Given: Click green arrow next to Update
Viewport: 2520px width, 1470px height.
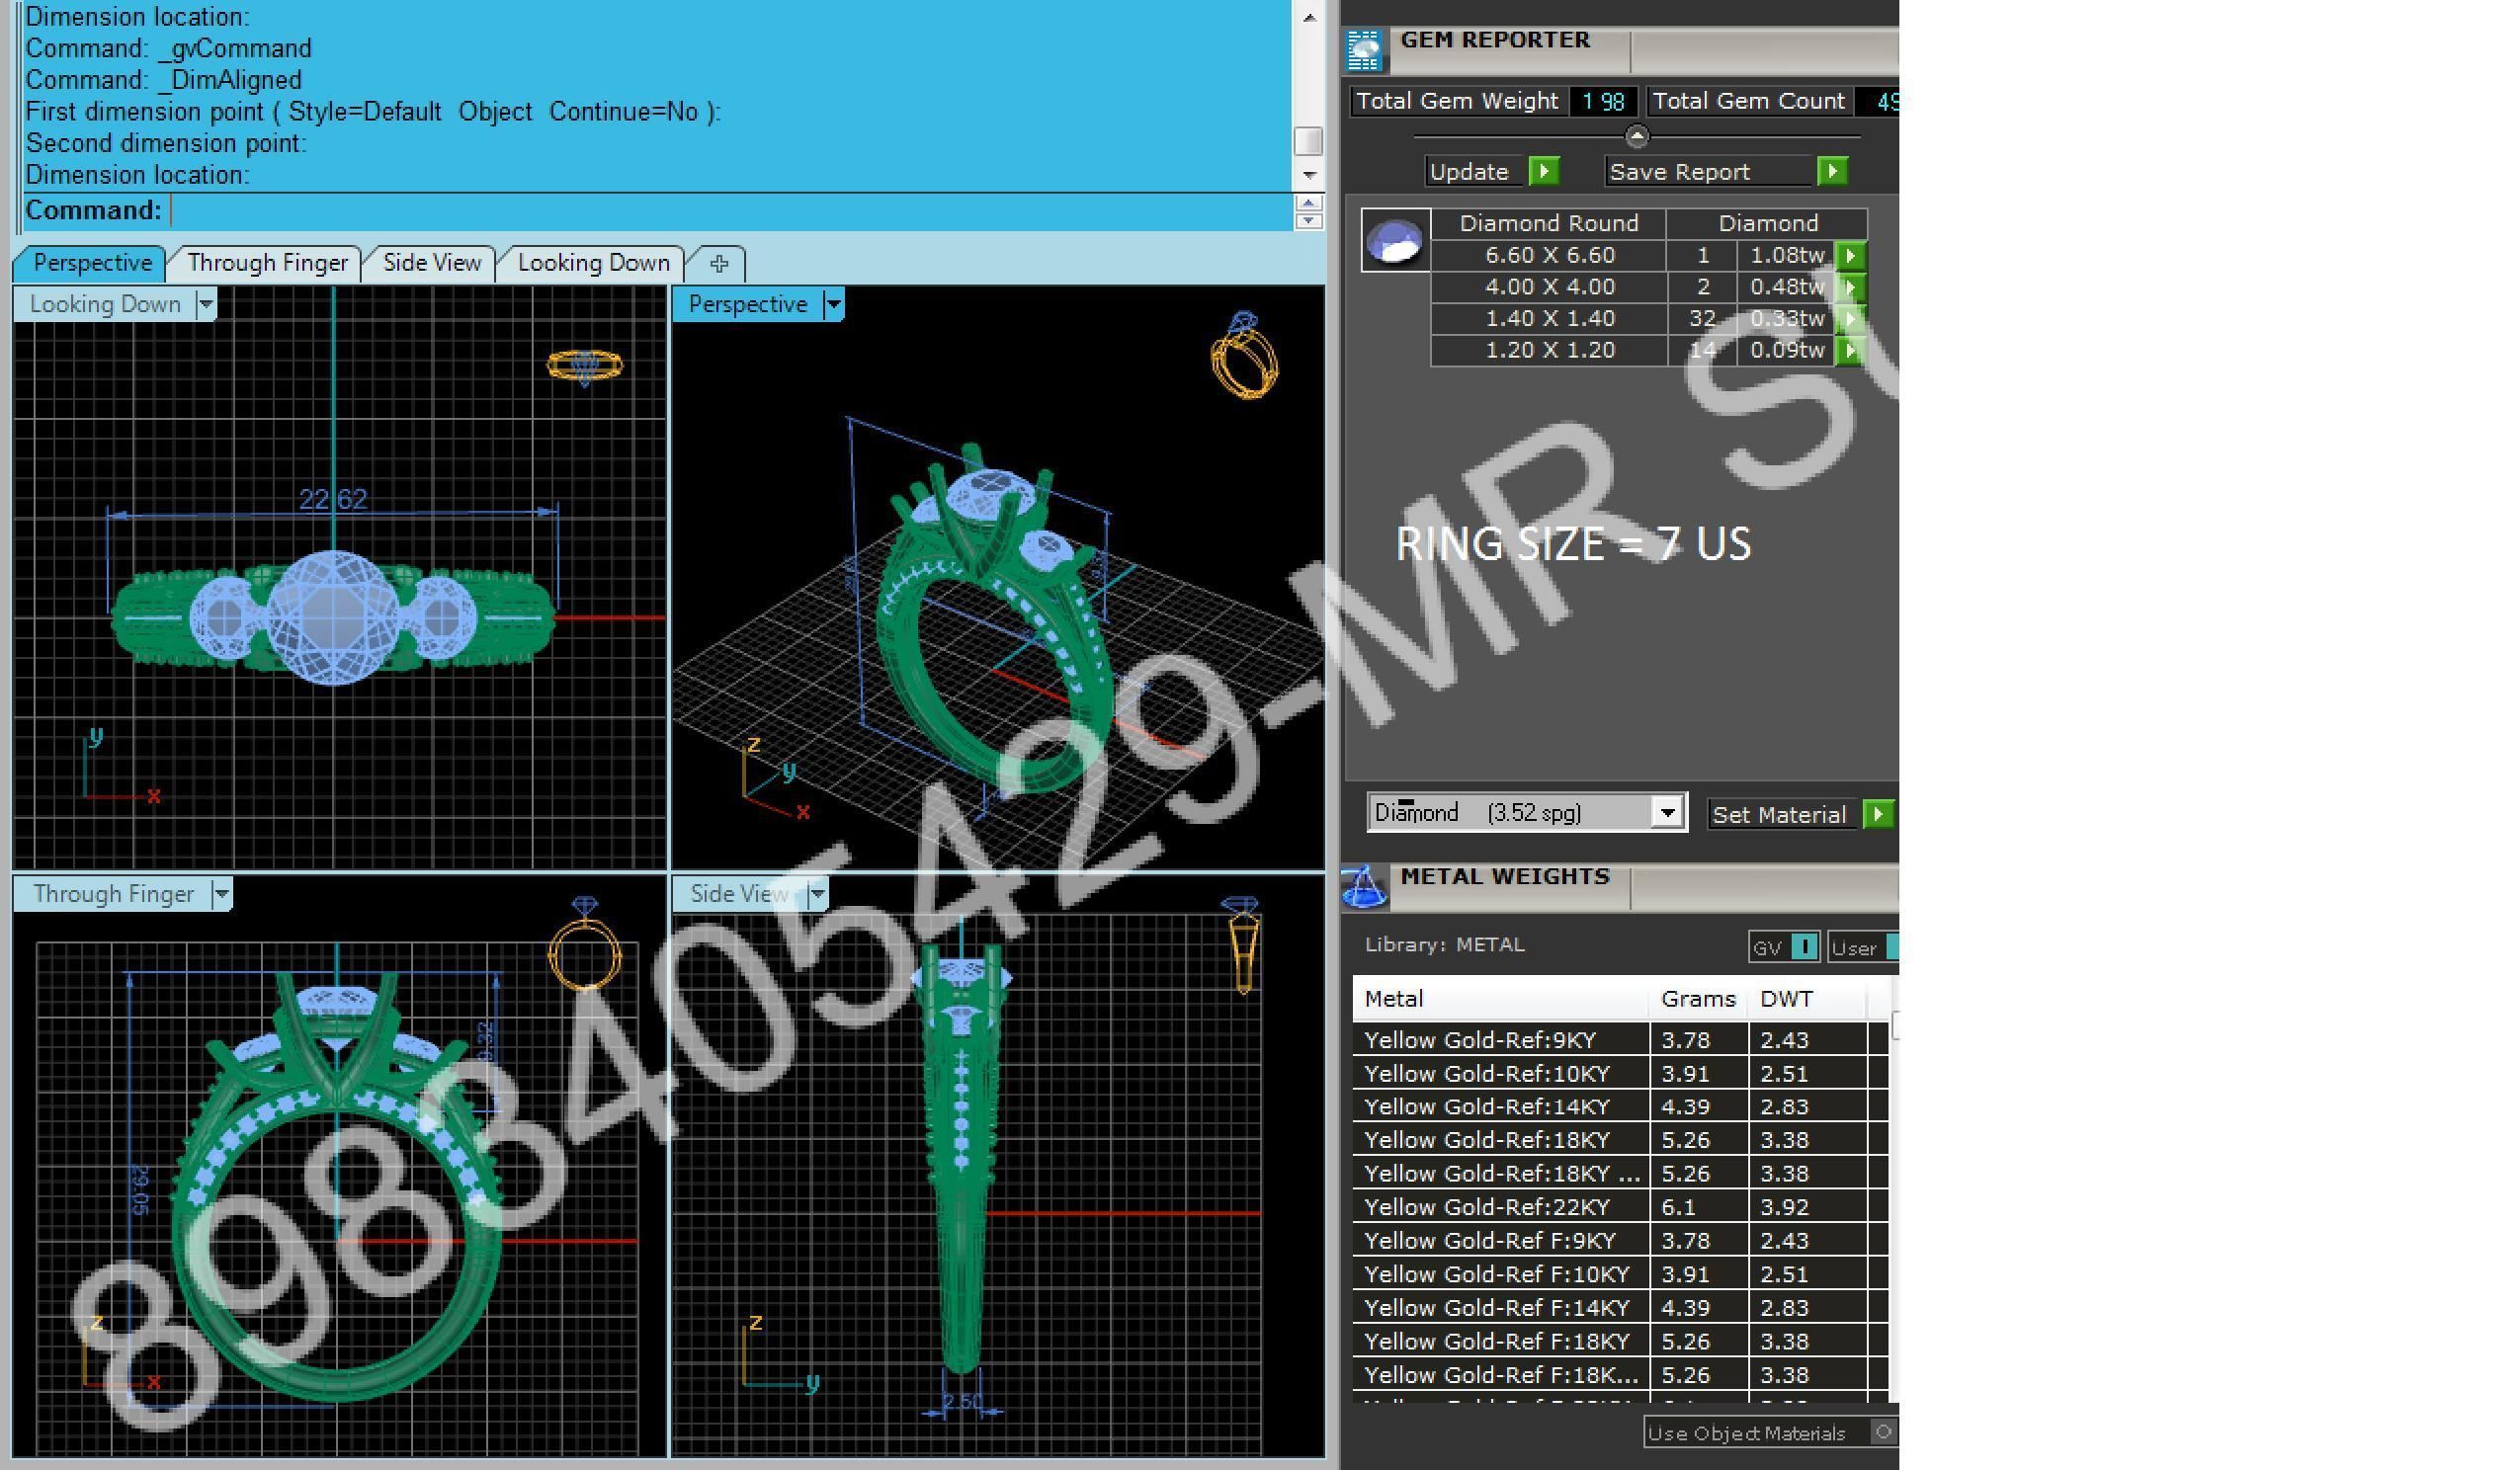Looking at the screenshot, I should coord(1543,172).
